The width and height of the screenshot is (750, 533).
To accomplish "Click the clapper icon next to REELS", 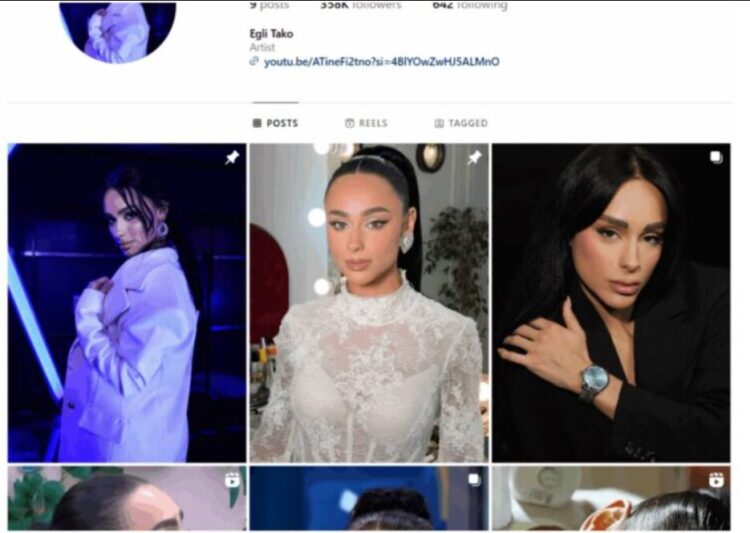I will [350, 123].
